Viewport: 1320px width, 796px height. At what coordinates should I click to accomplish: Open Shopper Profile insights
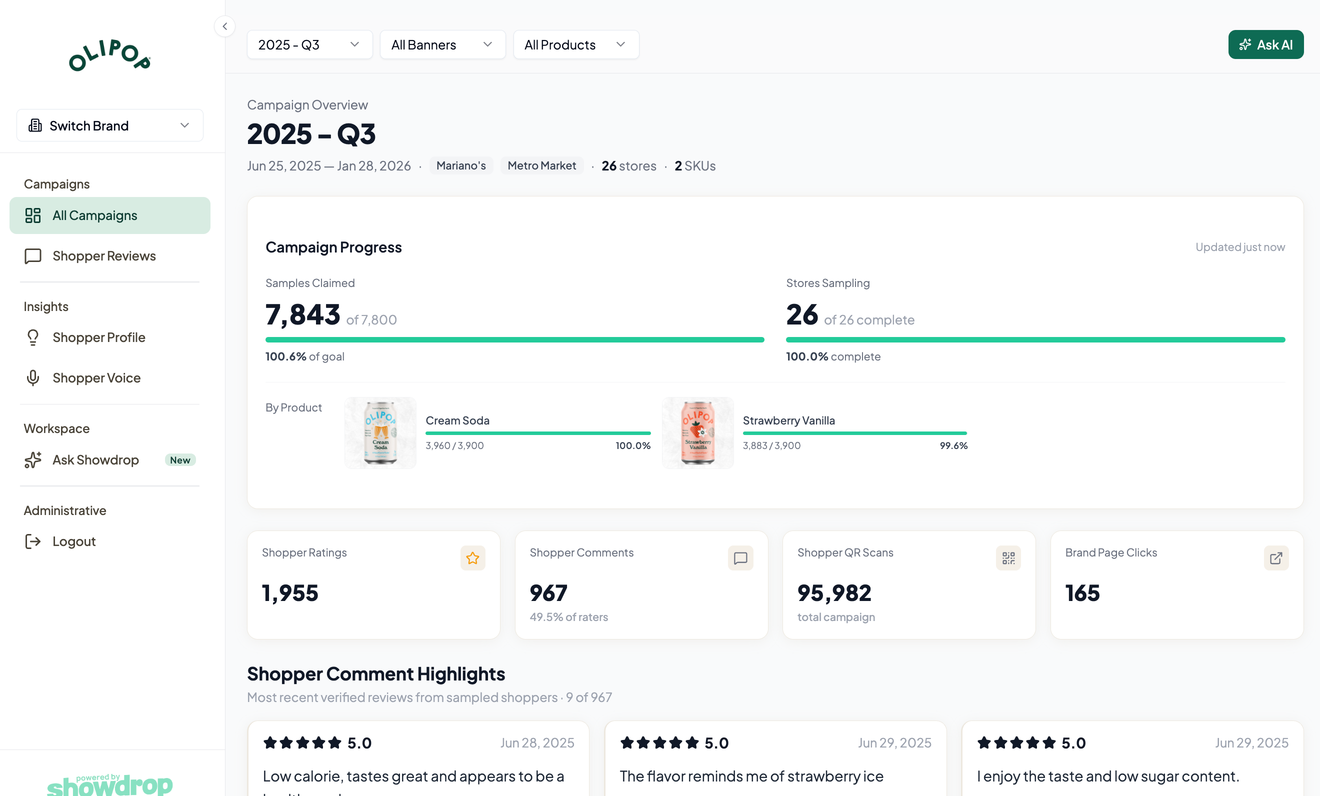(x=110, y=338)
